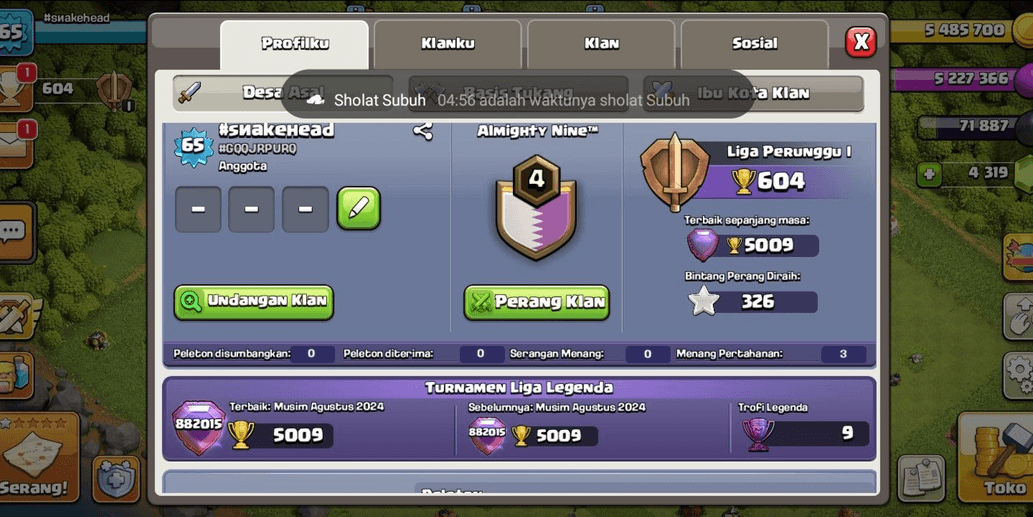Open the Toko shop button

(995, 458)
